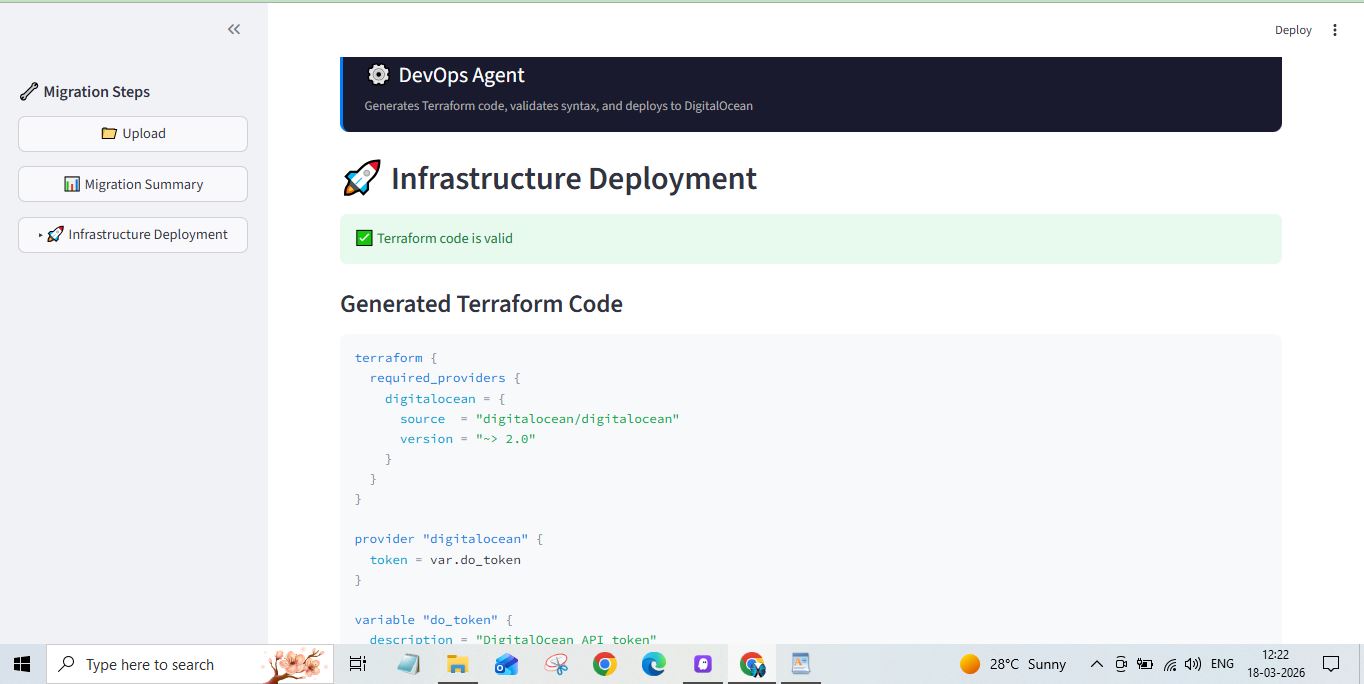Image resolution: width=1364 pixels, height=684 pixels.
Task: Open Wi-Fi network settings tray icon
Action: click(x=1169, y=664)
